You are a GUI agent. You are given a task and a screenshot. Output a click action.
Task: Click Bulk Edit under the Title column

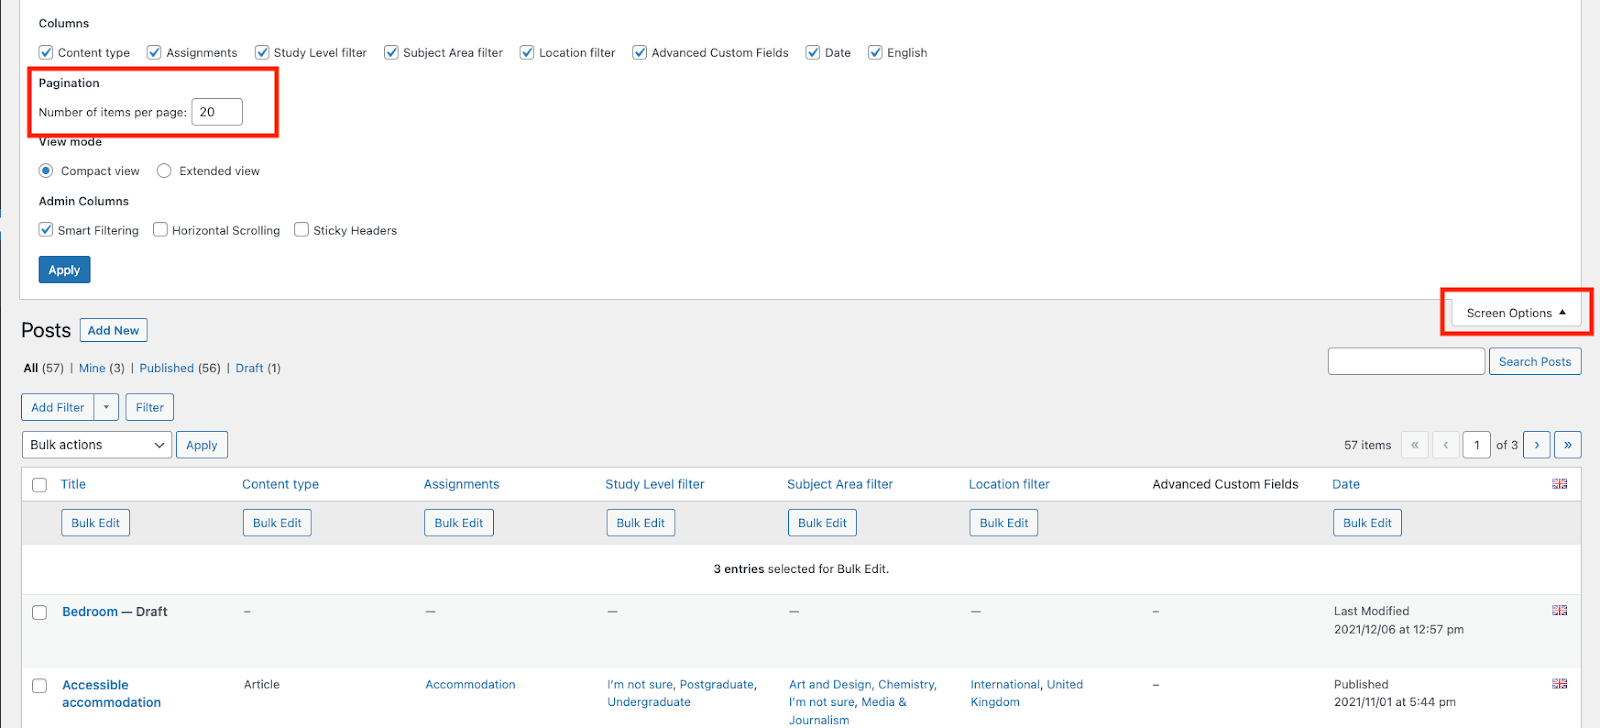click(96, 523)
